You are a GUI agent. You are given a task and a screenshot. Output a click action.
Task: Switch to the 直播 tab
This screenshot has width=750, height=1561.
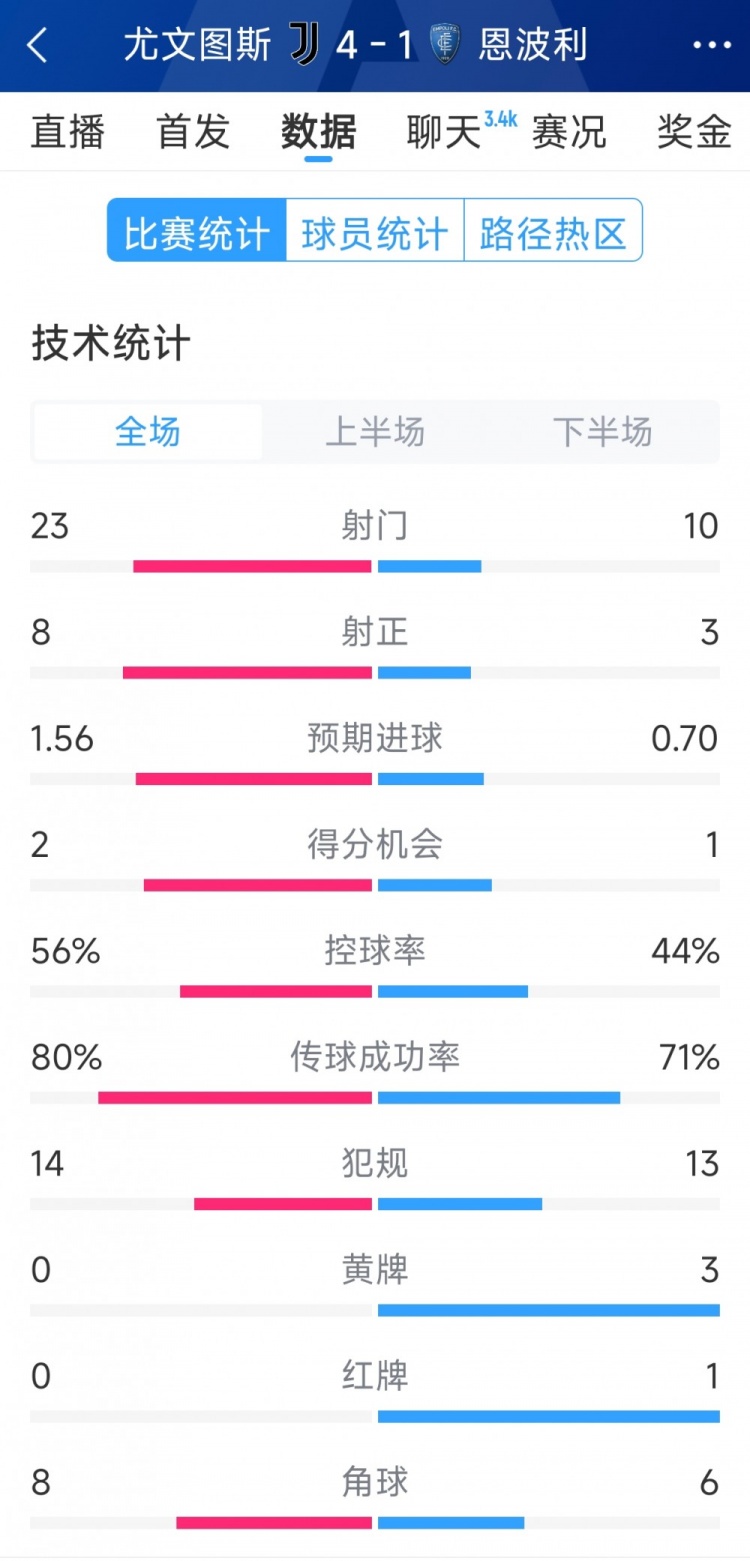68,131
